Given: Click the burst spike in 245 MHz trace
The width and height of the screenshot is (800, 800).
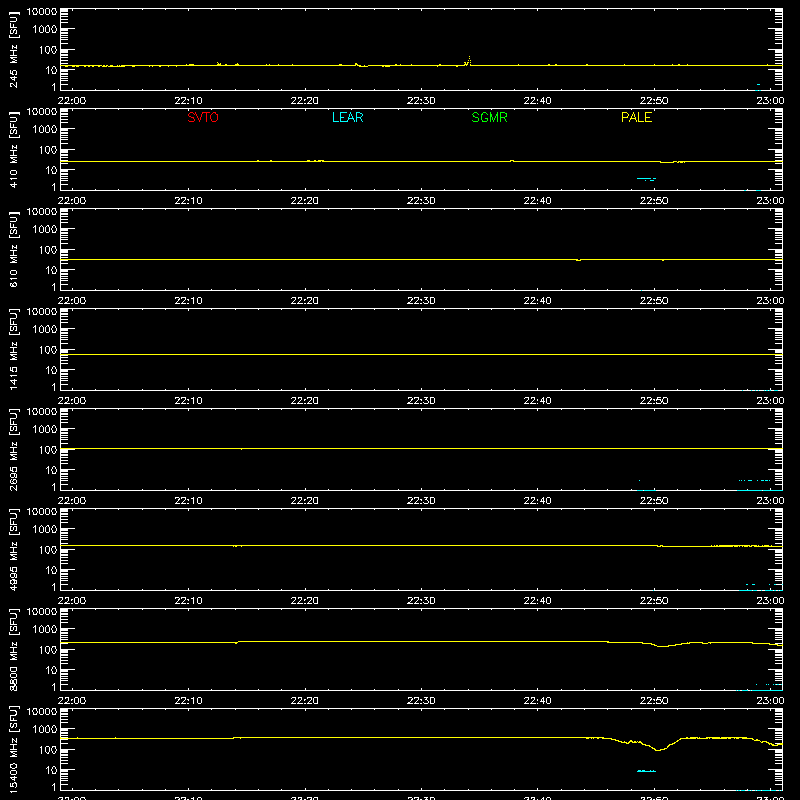Looking at the screenshot, I should (x=469, y=61).
